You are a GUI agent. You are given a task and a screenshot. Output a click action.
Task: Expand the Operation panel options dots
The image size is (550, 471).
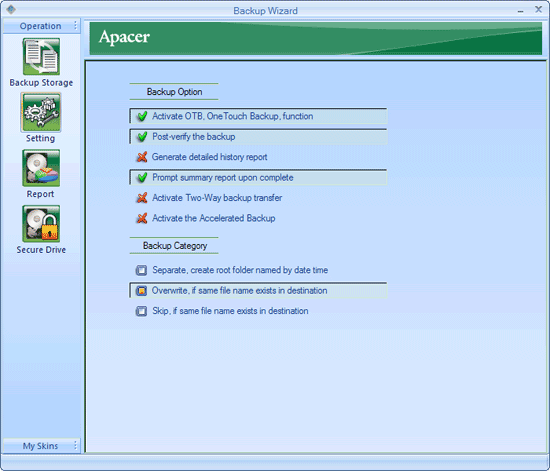[75, 26]
